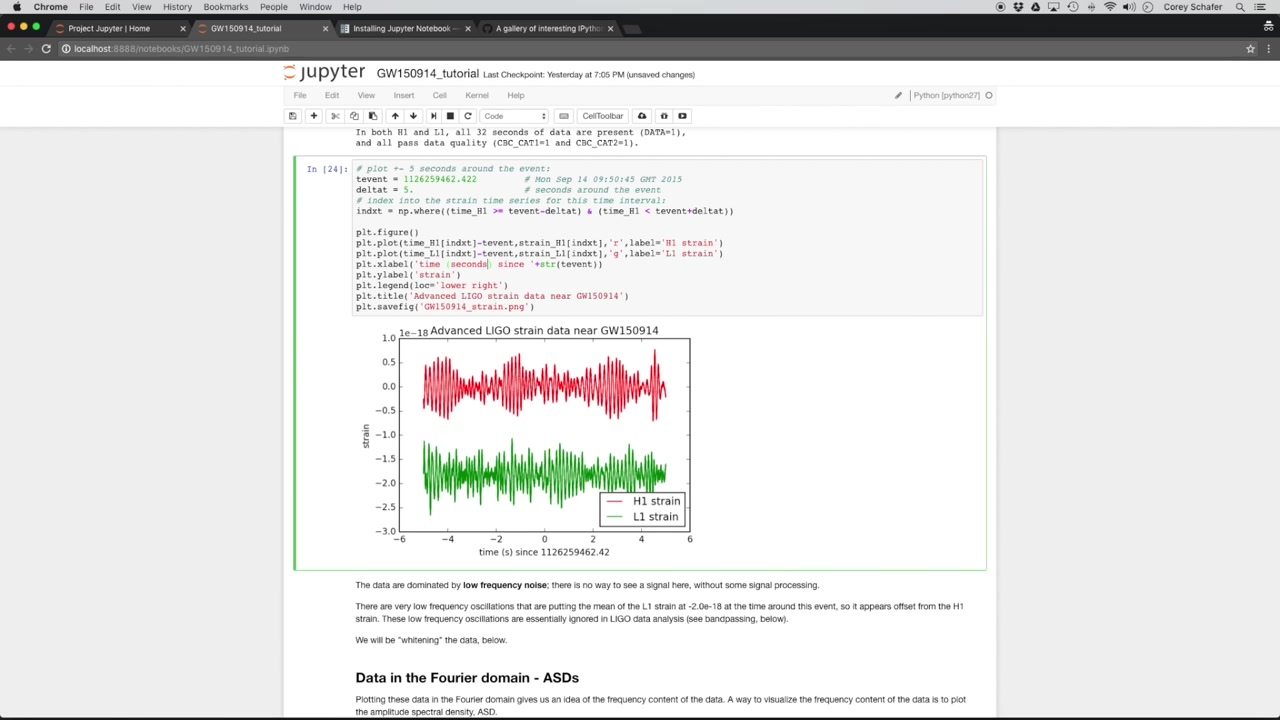Open Time Machine menu bar icon
This screenshot has width=1280, height=720.
click(x=1073, y=7)
